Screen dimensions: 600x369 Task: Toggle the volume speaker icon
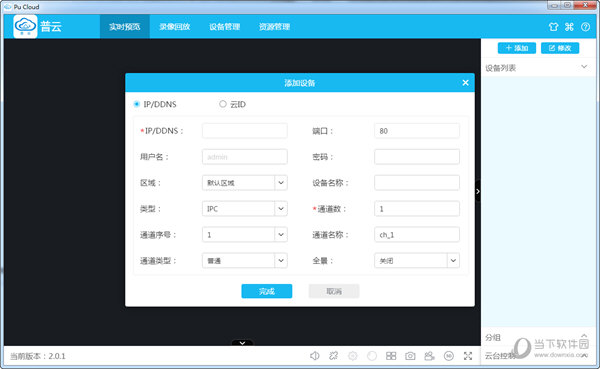click(315, 356)
